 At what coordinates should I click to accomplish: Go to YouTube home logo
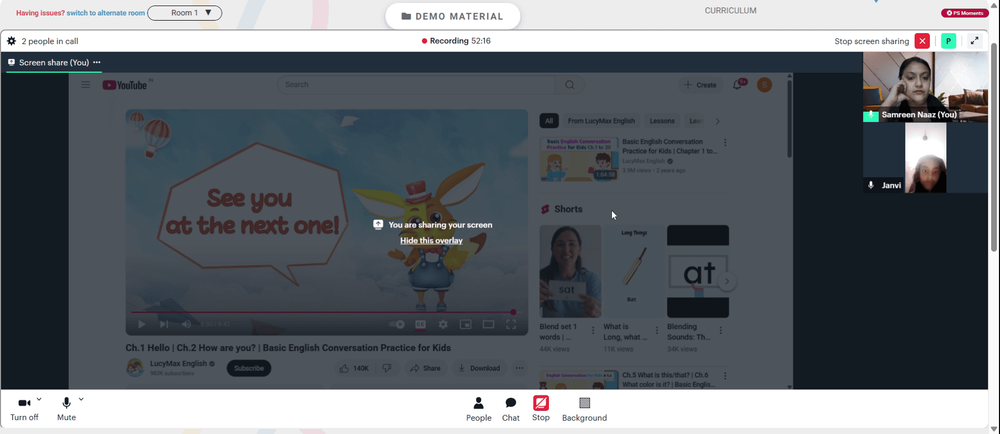[x=125, y=85]
